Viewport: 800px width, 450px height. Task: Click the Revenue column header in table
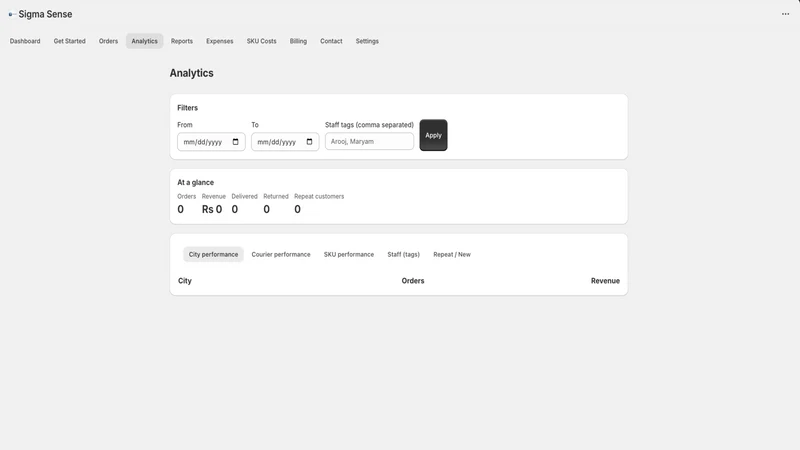tap(605, 281)
